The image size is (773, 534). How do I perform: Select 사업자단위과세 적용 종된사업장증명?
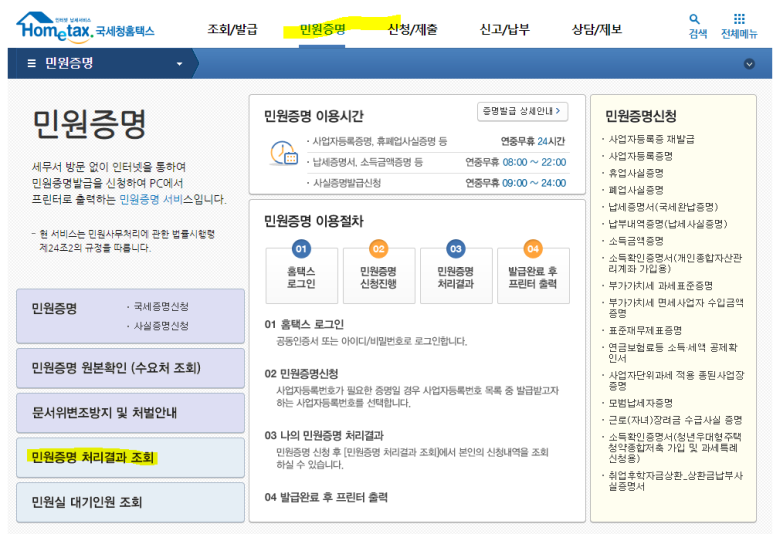coord(676,381)
